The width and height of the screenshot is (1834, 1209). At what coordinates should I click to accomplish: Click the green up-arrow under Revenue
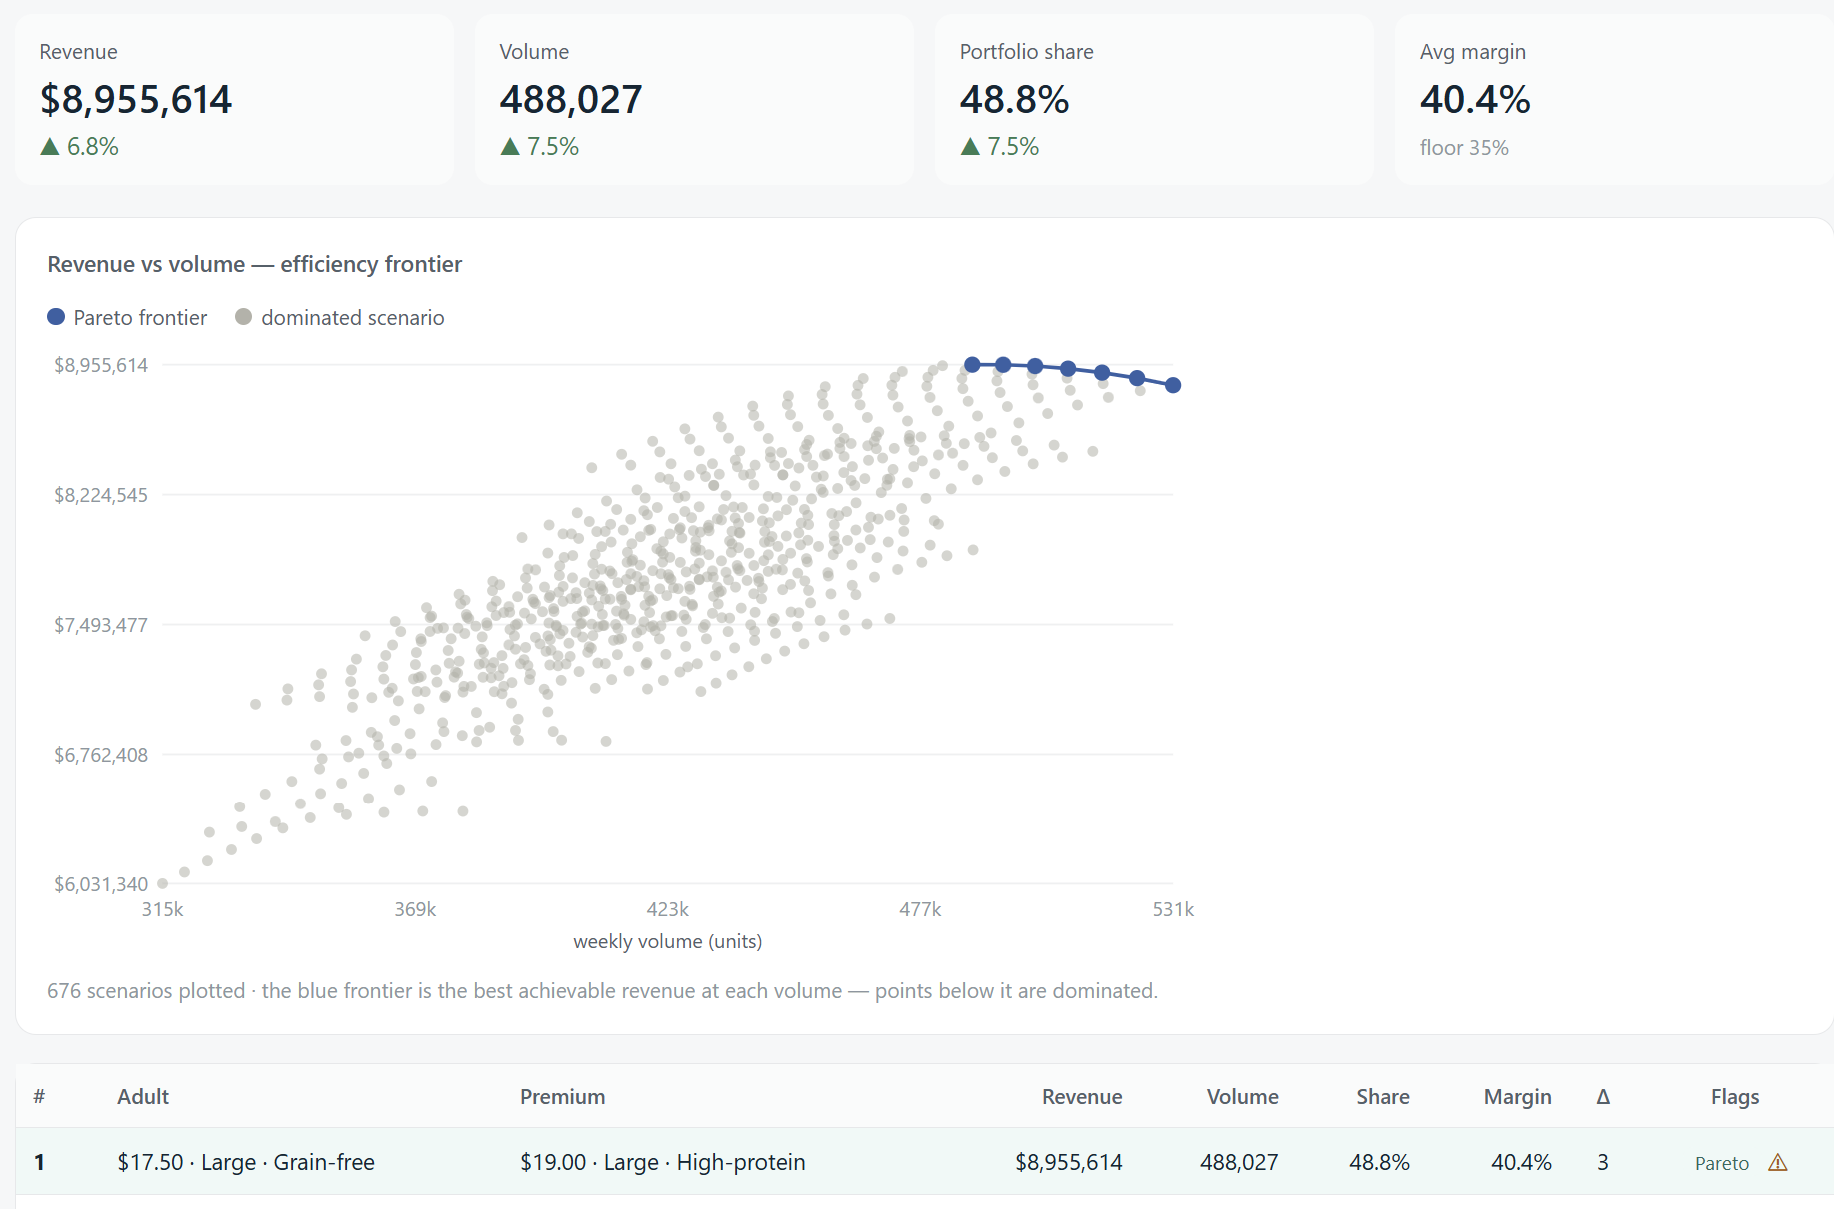point(50,147)
